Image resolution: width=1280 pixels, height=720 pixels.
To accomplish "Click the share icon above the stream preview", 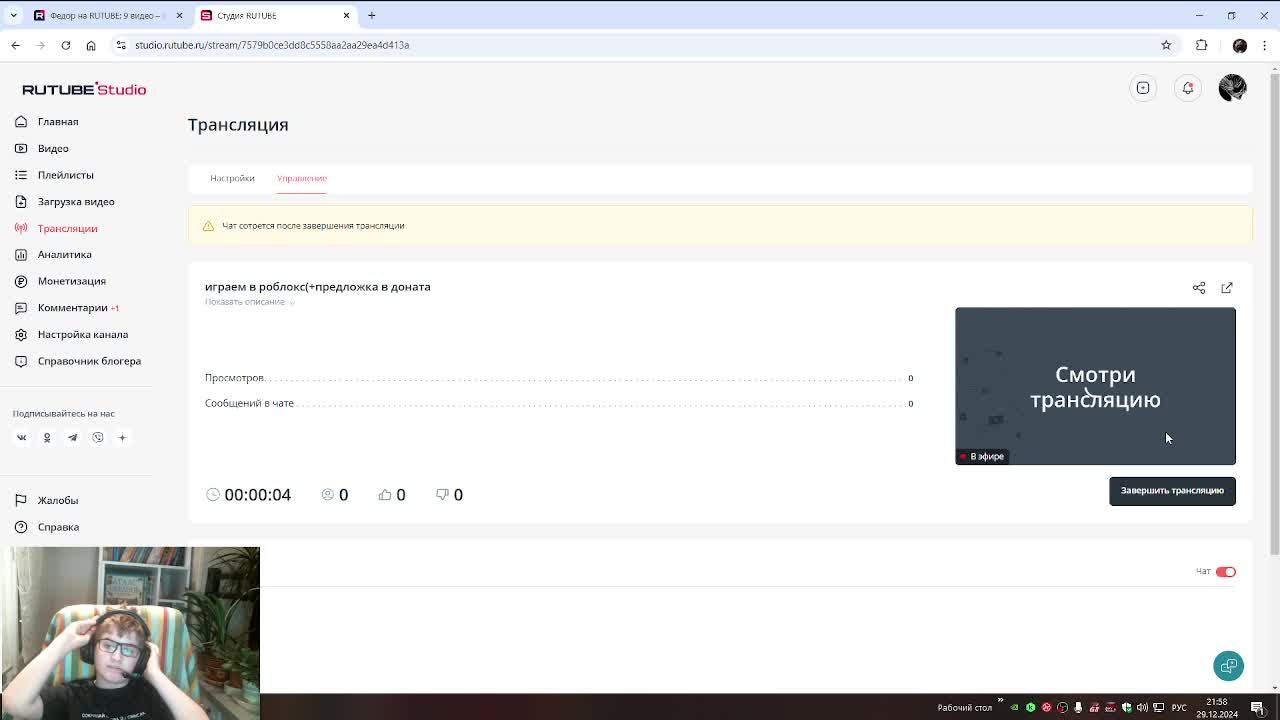I will 1199,288.
